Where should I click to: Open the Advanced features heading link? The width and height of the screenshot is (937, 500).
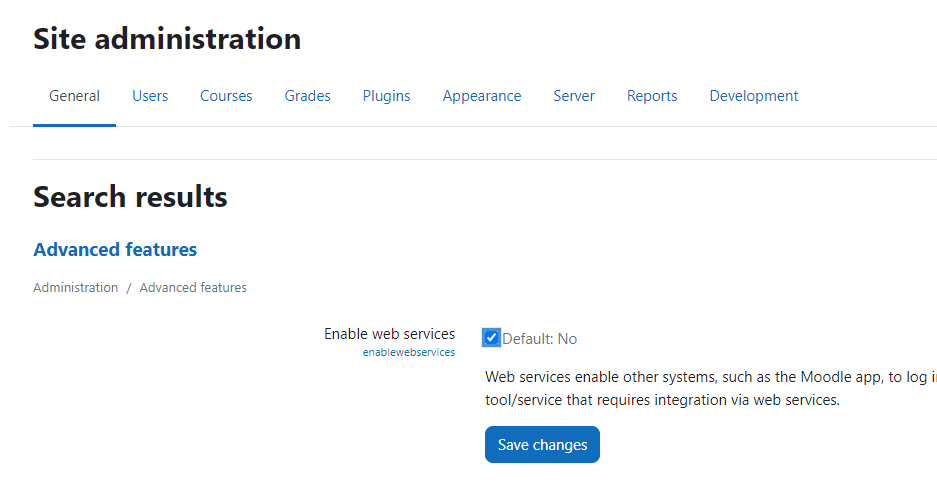pyautogui.click(x=115, y=249)
